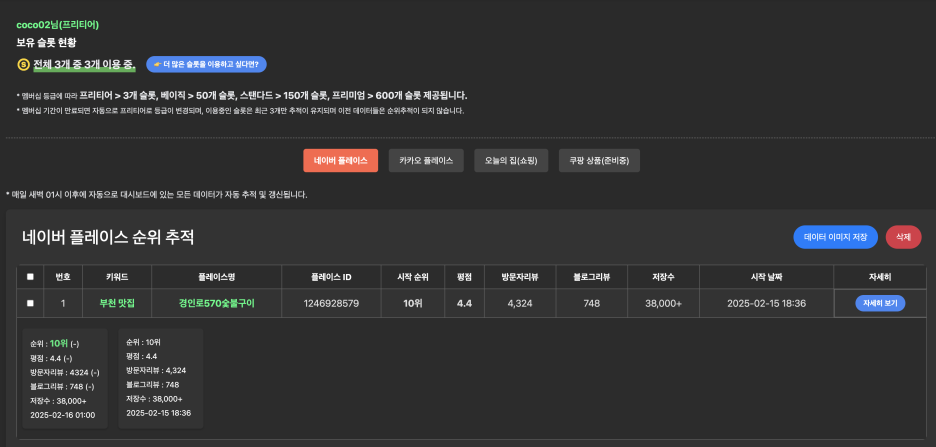Click the 데이터 이미지 저장 button
Screen dimensions: 936x447
835,237
